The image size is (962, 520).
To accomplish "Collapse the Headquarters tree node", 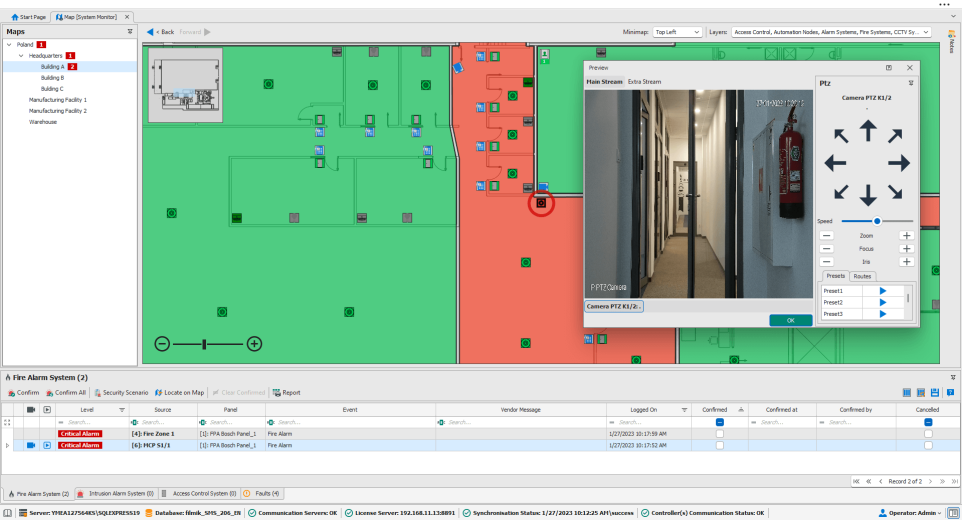I will (21, 56).
